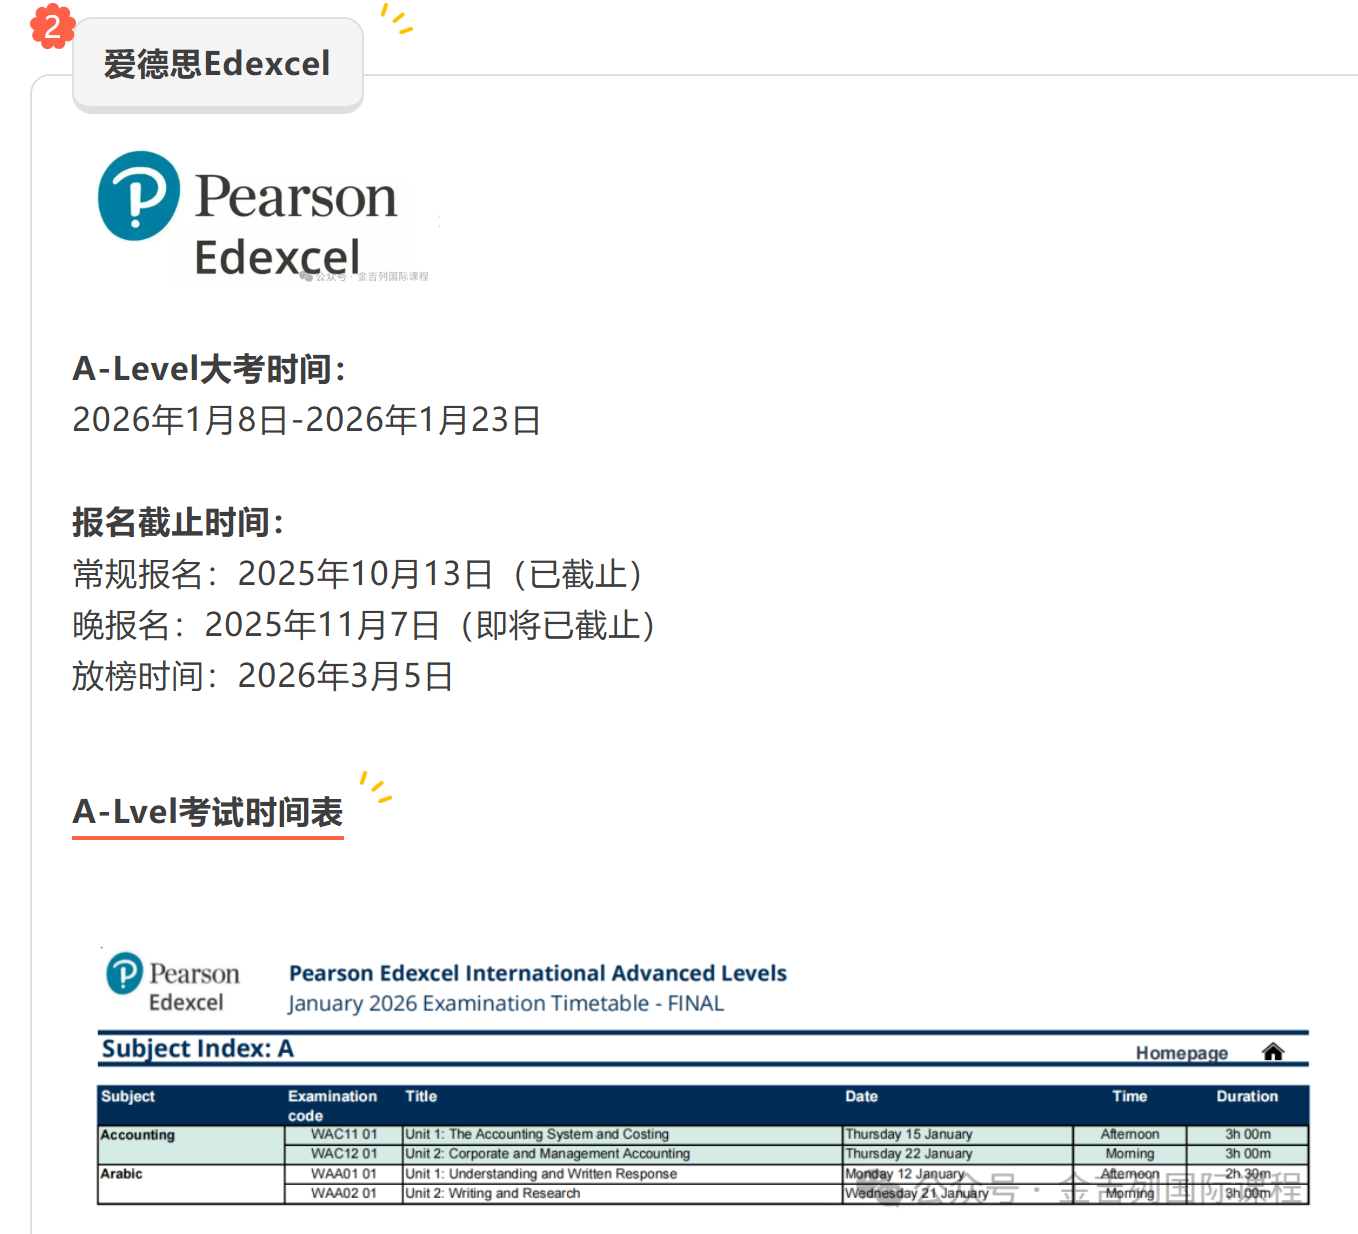
Task: Select the 爱德思Edexcel section tab
Action: 217,64
